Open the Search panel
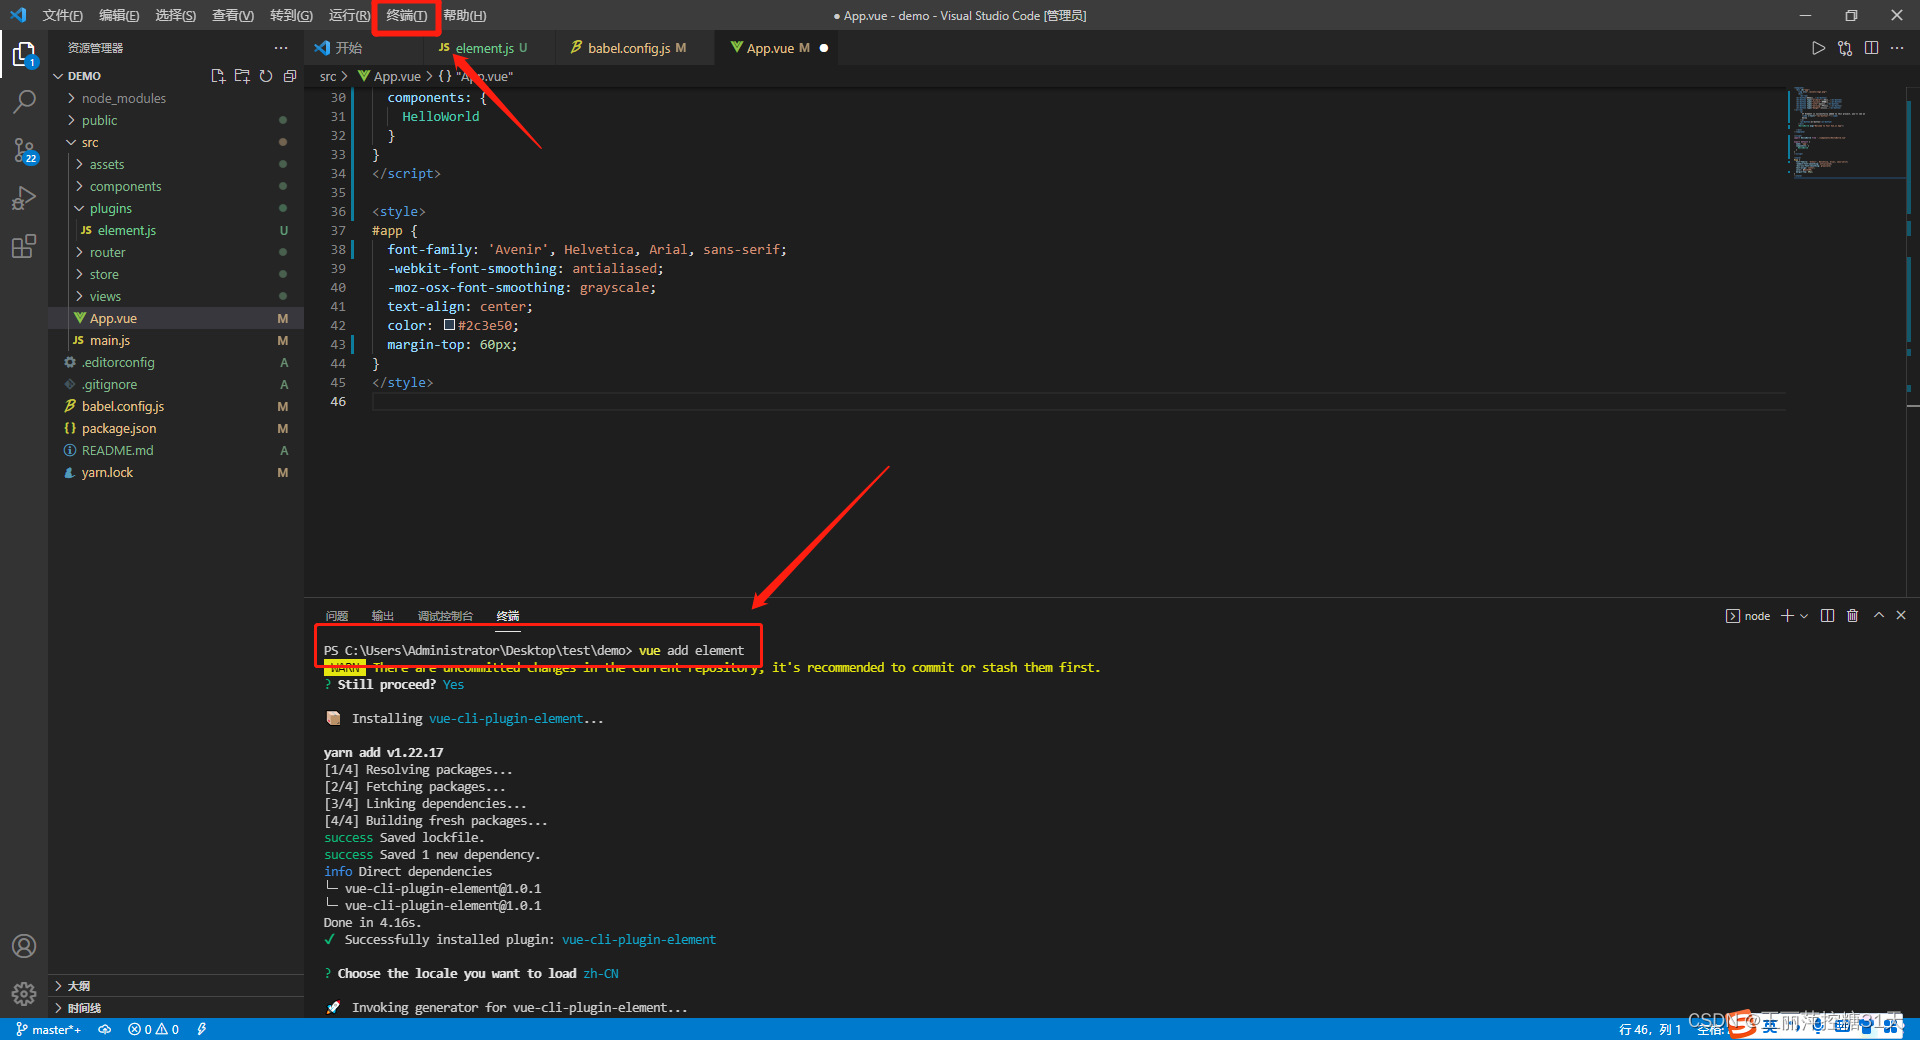Image resolution: width=1920 pixels, height=1040 pixels. [24, 101]
